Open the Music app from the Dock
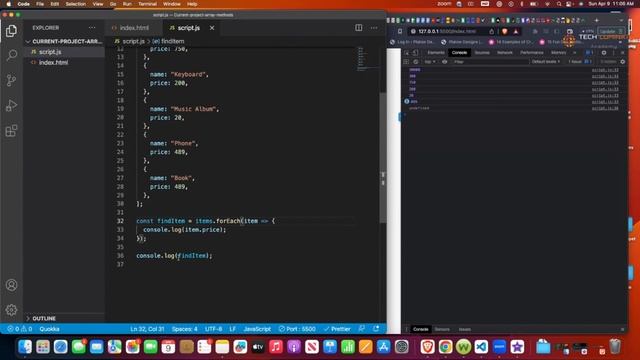The width and height of the screenshot is (640, 360). coord(276,347)
